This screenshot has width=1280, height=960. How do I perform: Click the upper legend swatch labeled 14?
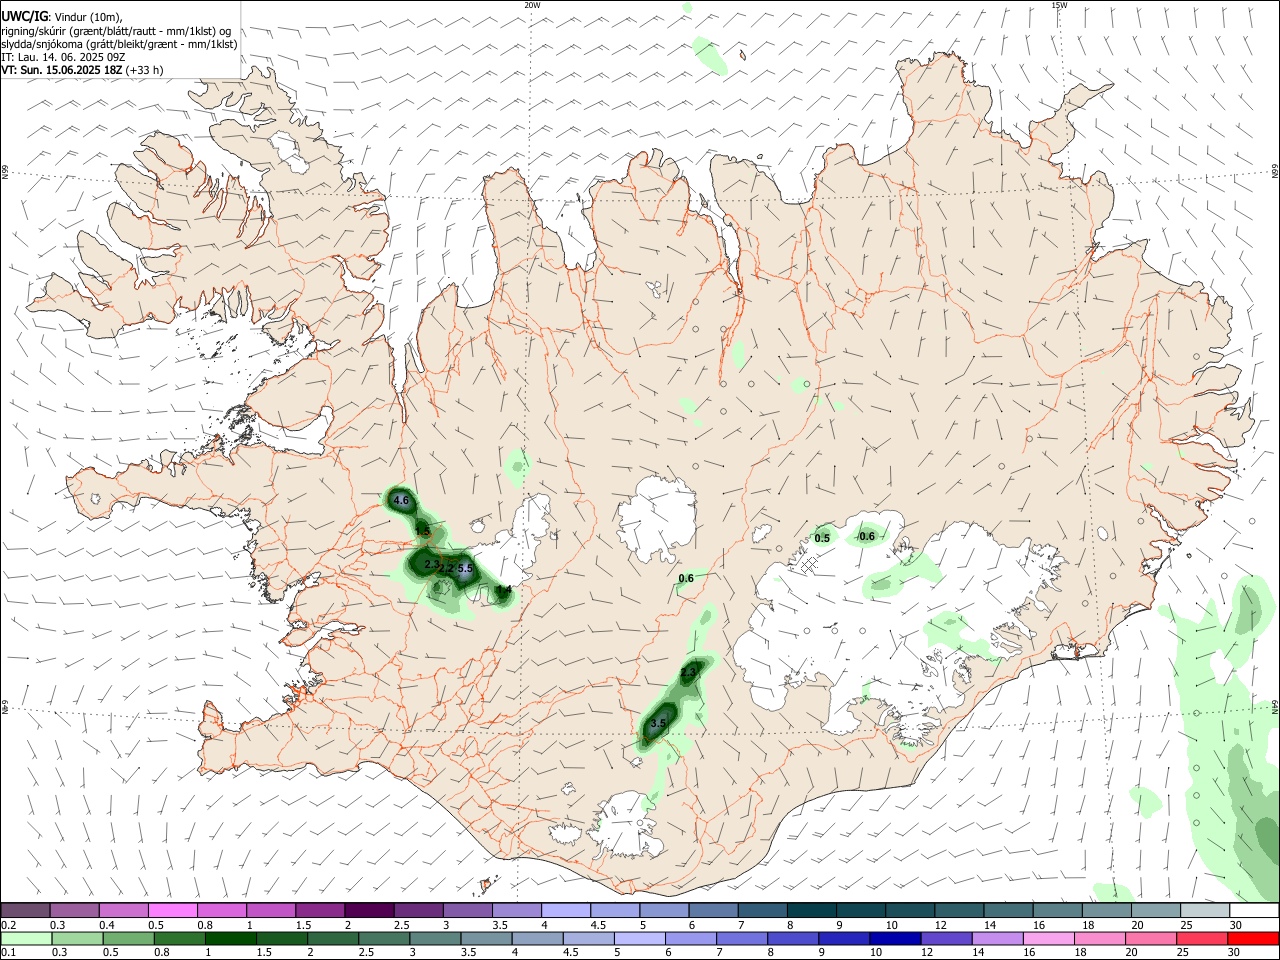1009,910
